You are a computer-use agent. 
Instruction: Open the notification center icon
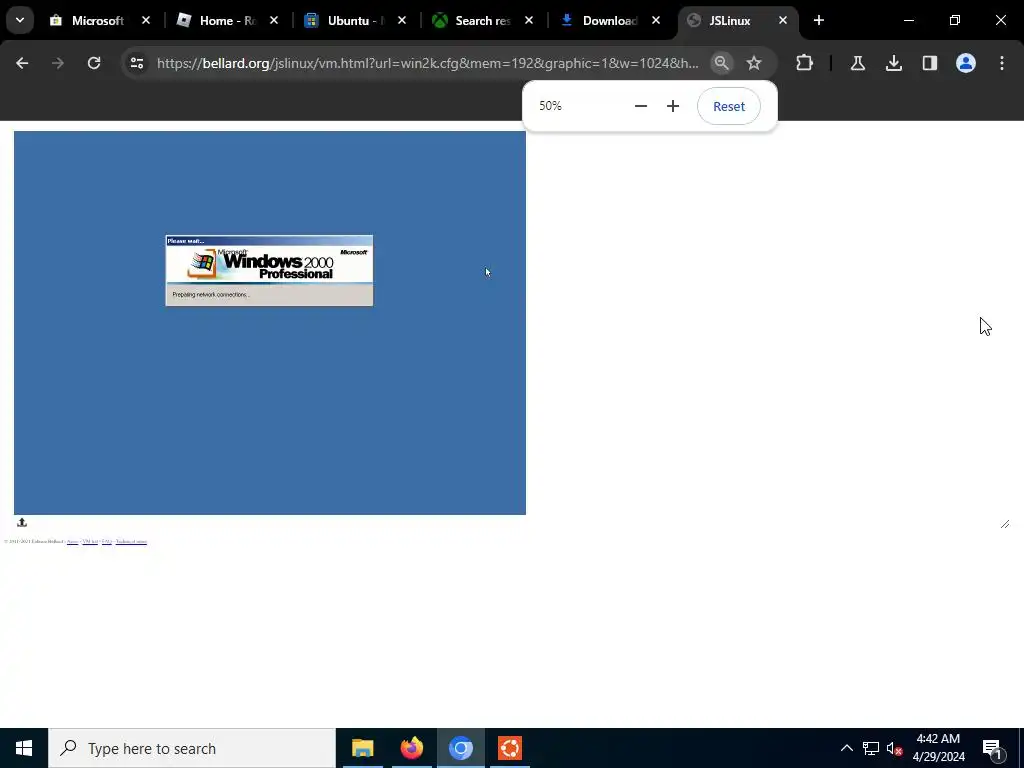click(x=992, y=748)
